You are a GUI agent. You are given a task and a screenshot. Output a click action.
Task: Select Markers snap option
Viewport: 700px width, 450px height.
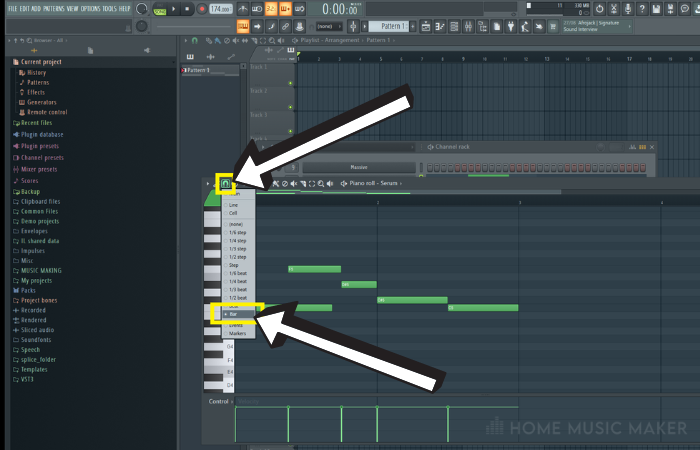tap(239, 333)
